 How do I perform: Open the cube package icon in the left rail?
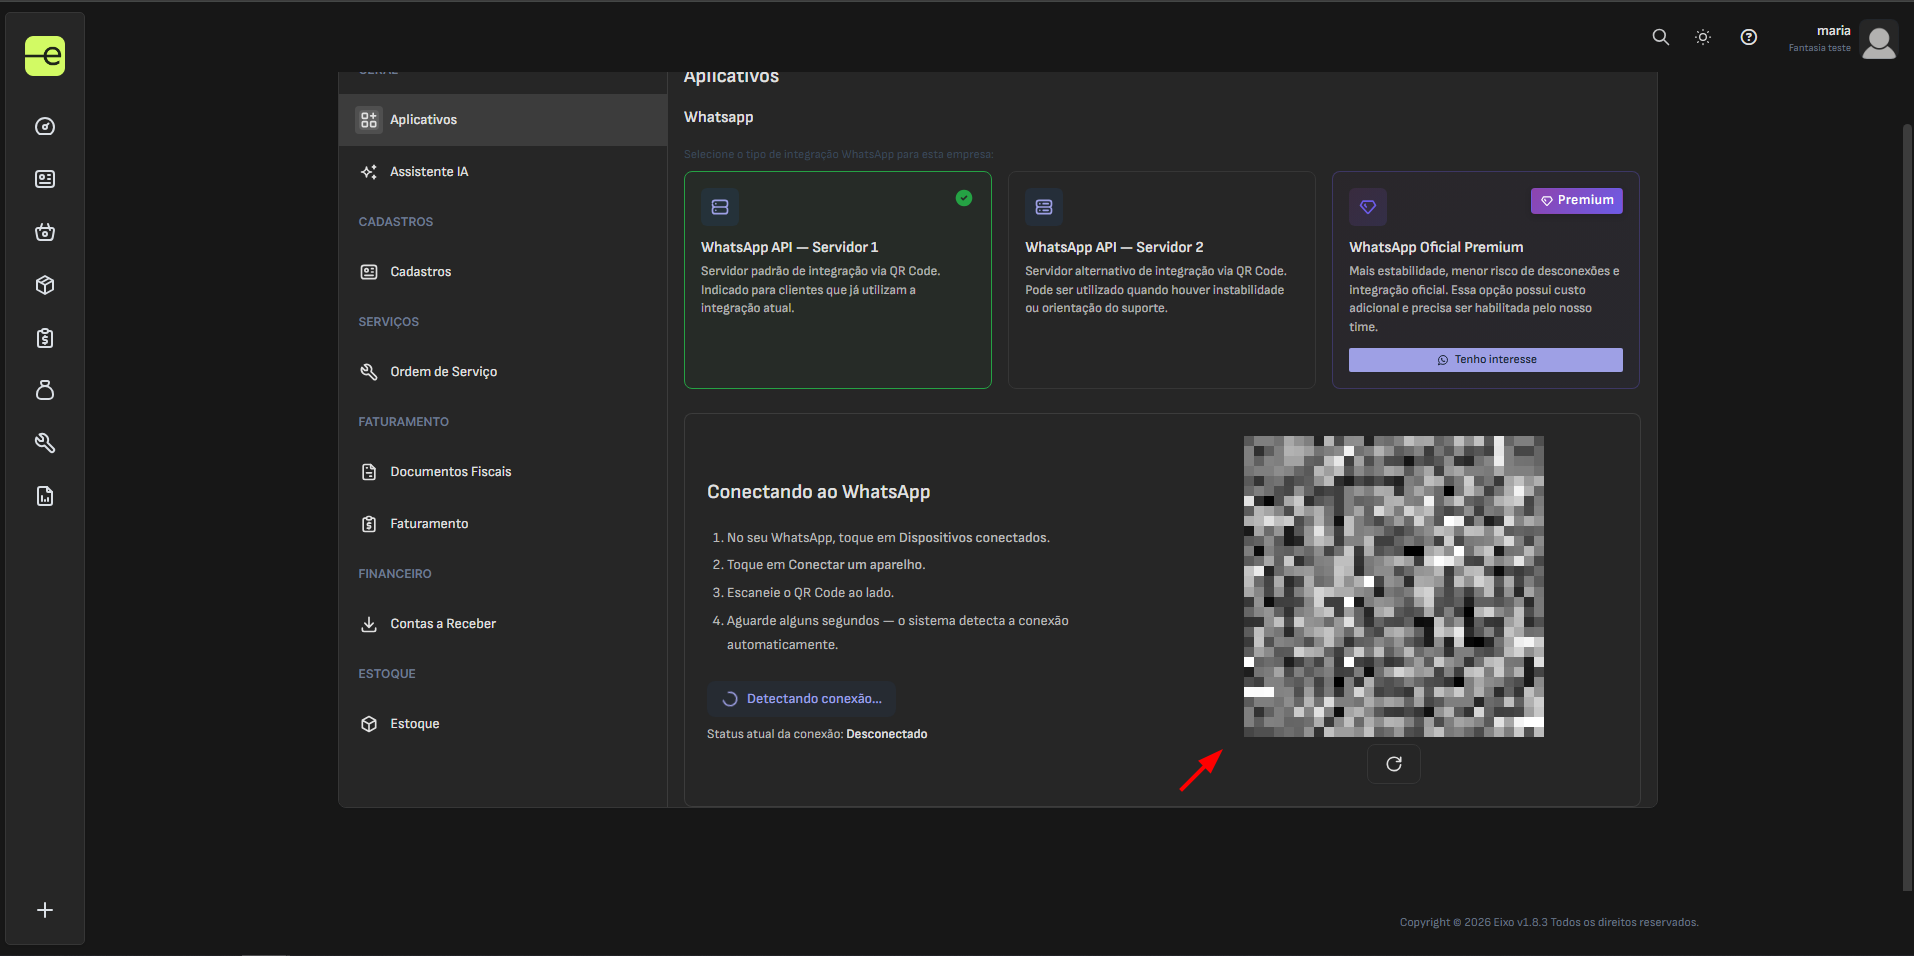[x=45, y=285]
